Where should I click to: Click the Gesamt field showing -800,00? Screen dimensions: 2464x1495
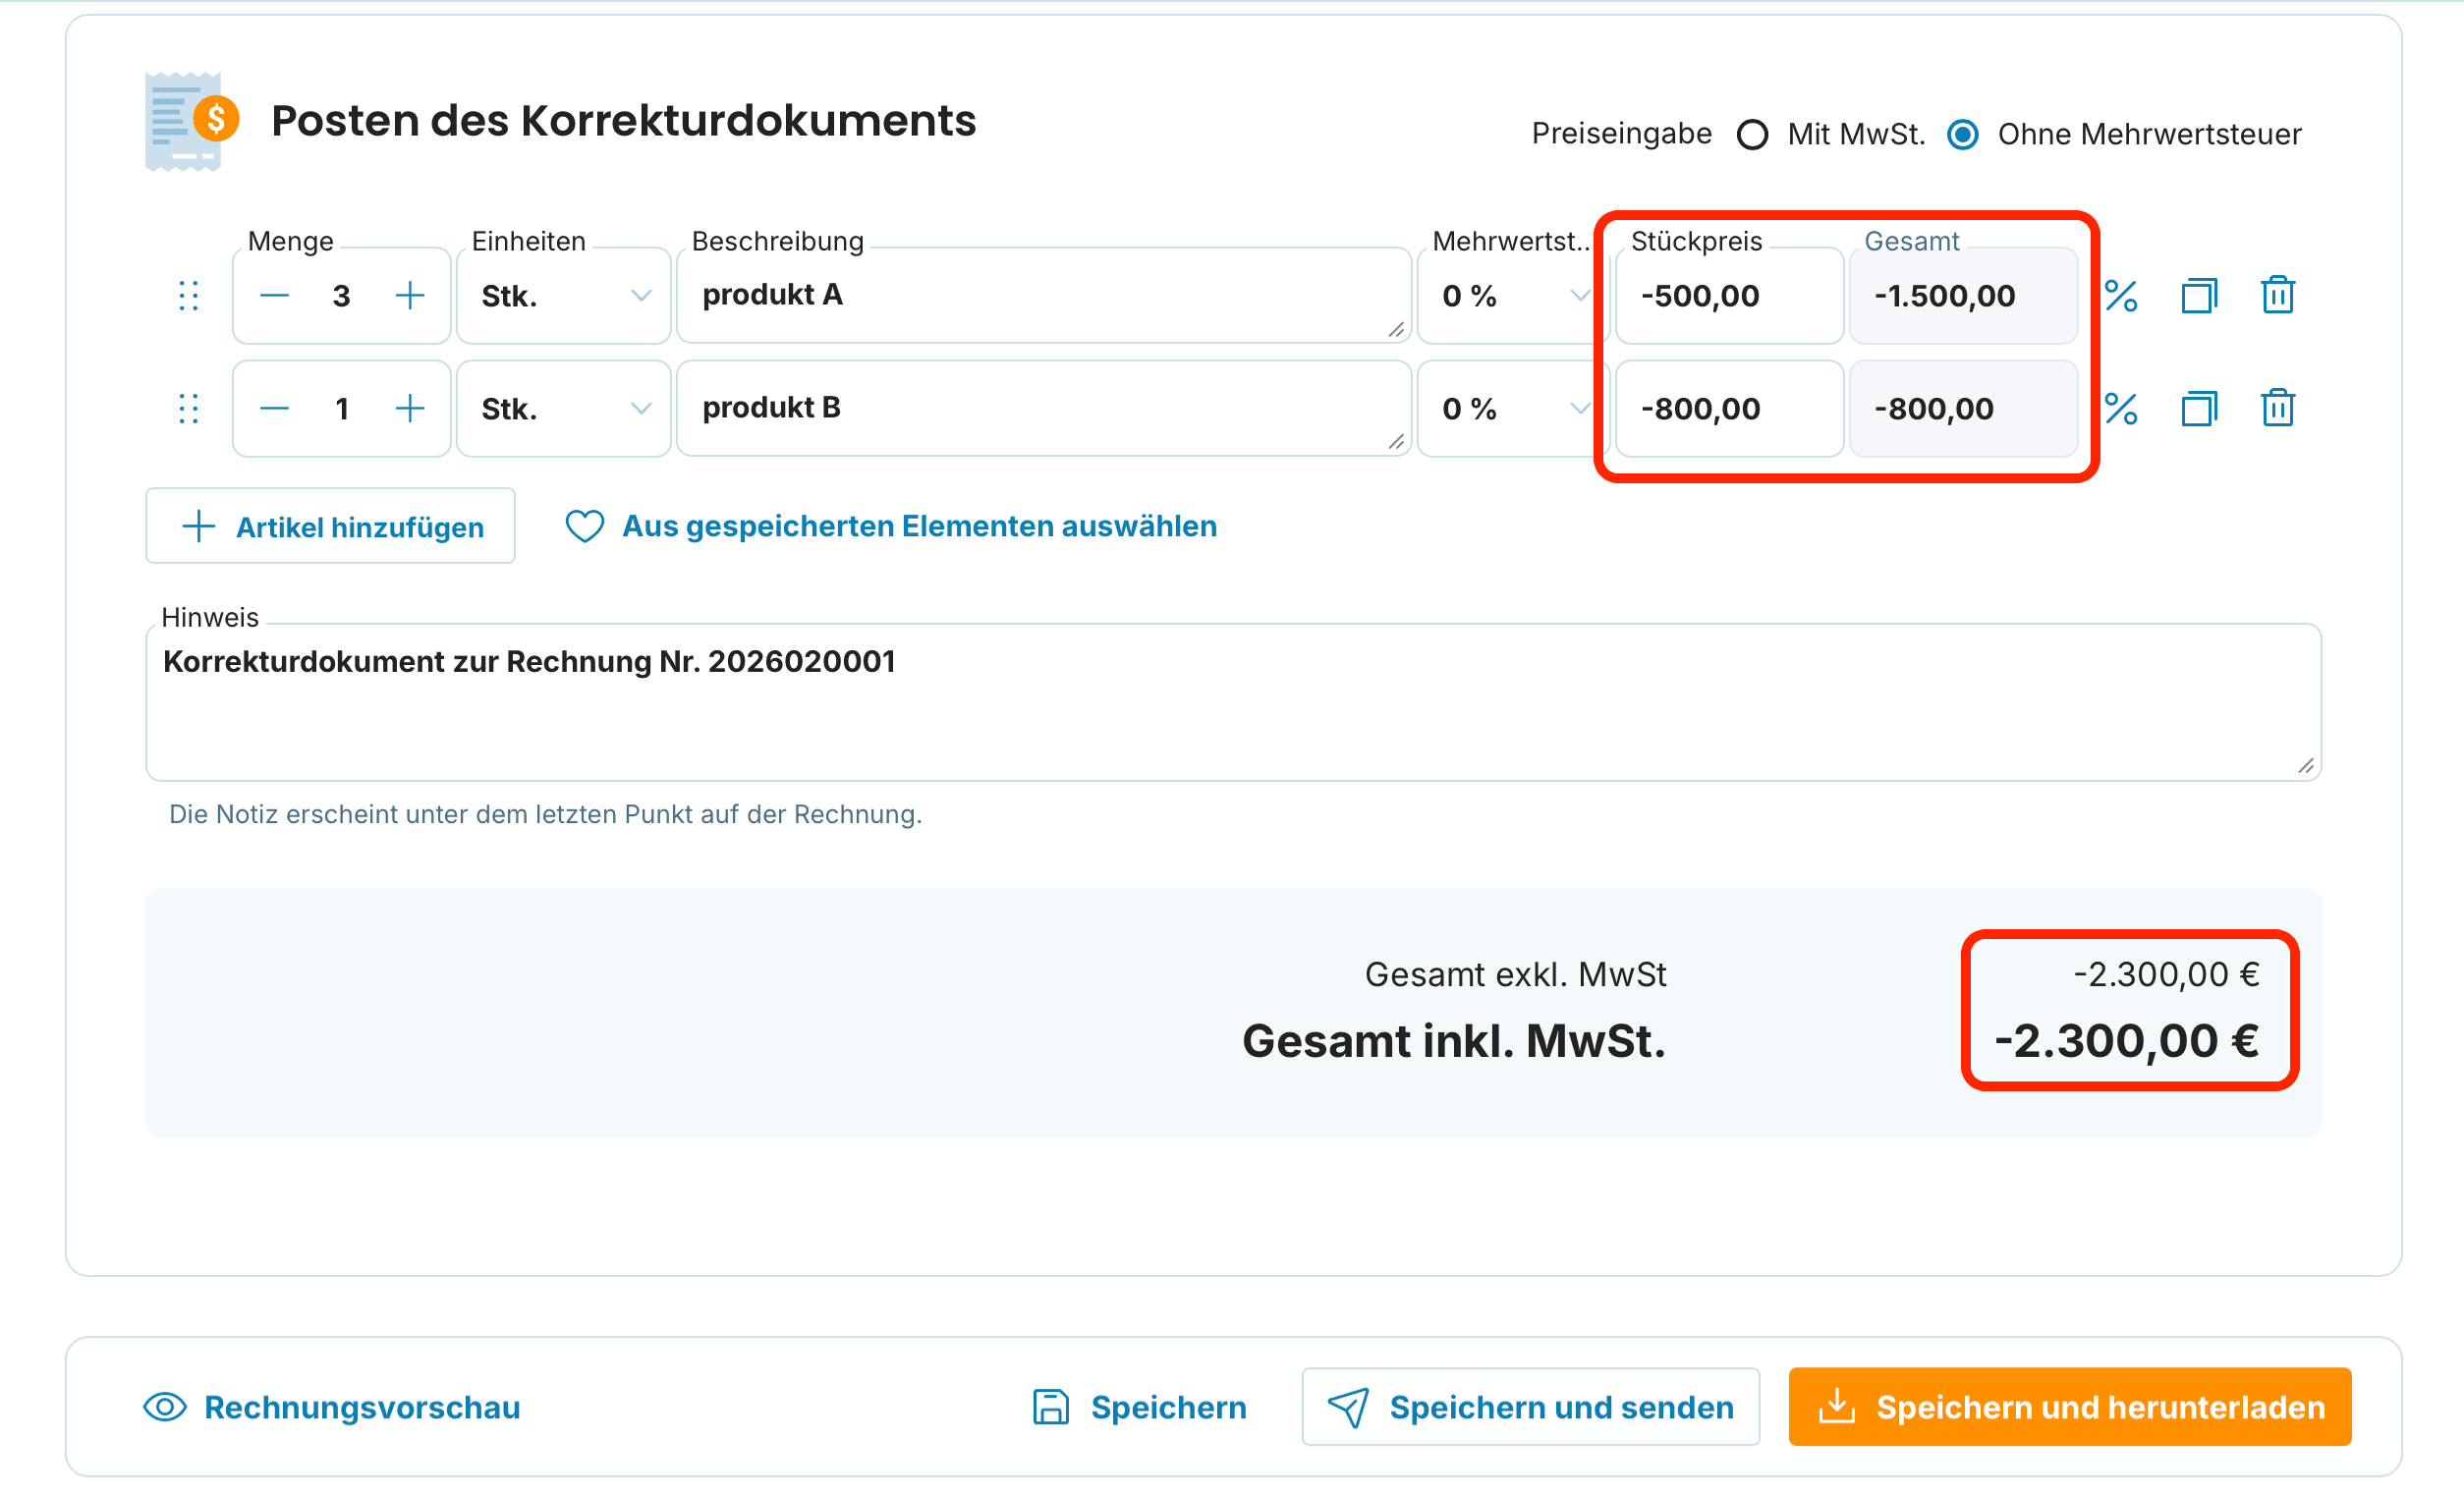[1964, 409]
